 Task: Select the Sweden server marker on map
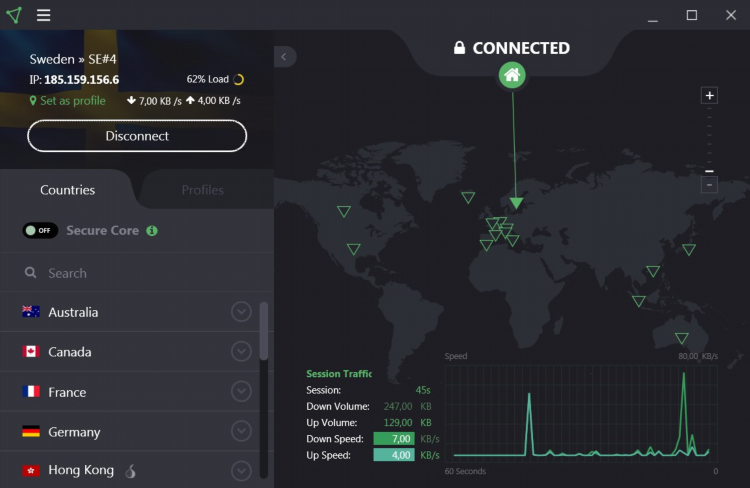coord(516,203)
